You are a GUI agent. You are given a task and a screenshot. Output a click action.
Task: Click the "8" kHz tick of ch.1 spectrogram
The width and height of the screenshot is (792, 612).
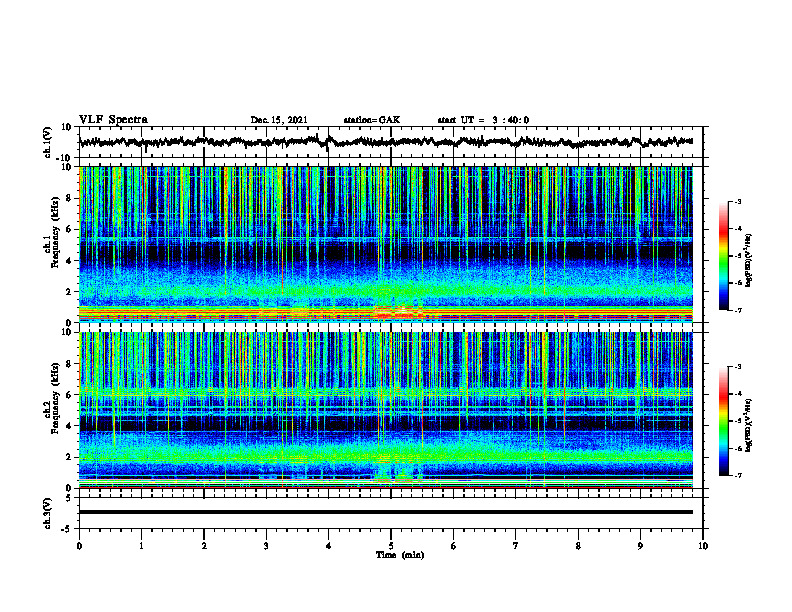tap(69, 198)
